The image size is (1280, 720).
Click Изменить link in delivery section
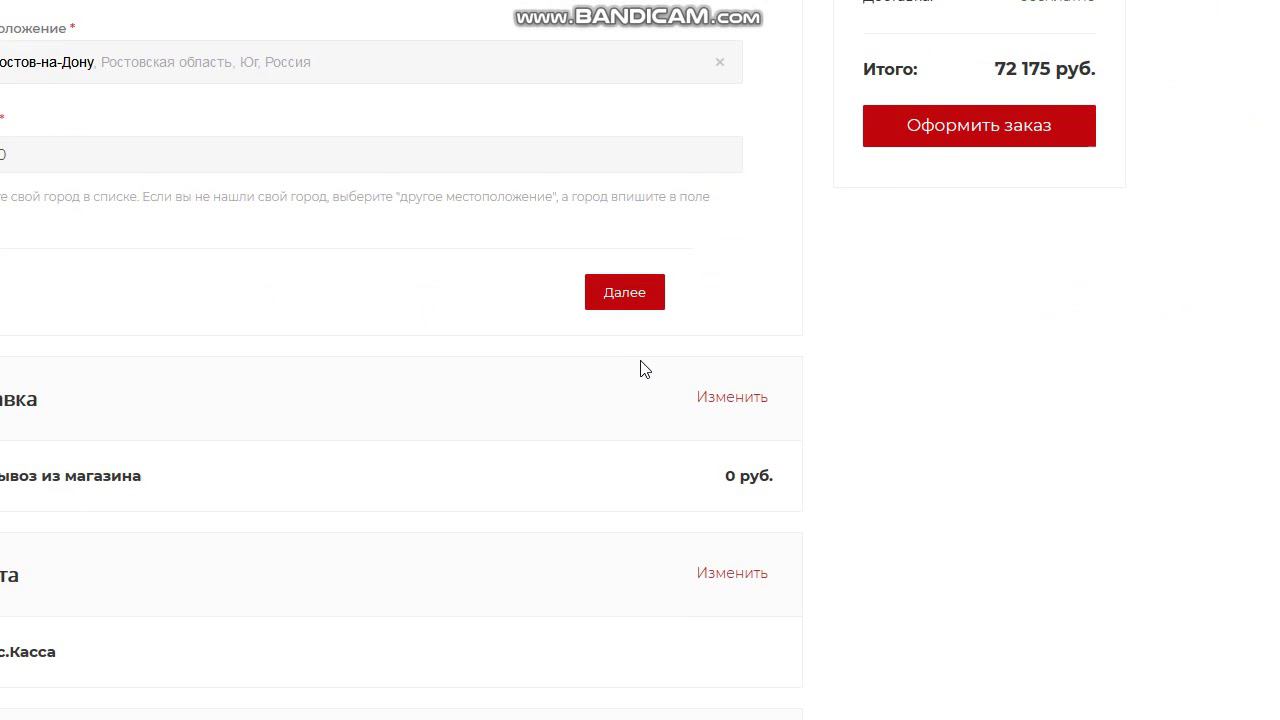click(x=732, y=397)
